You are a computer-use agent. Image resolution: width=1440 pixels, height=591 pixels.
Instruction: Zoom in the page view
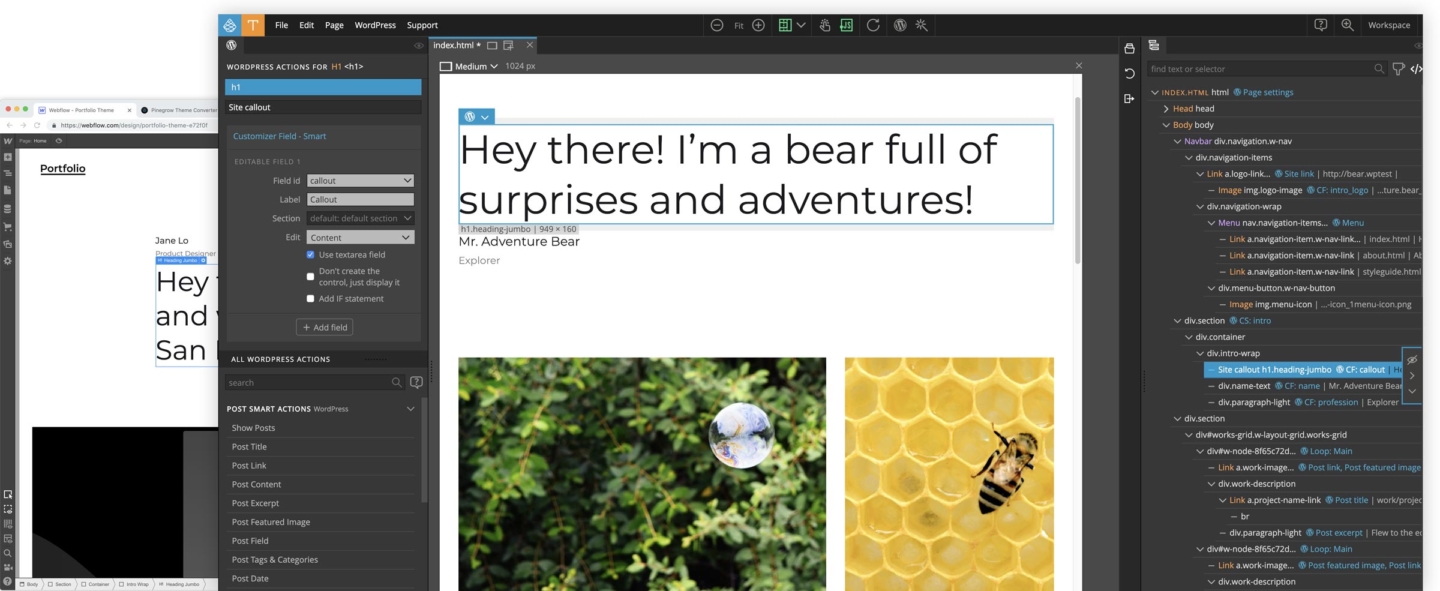click(x=759, y=25)
